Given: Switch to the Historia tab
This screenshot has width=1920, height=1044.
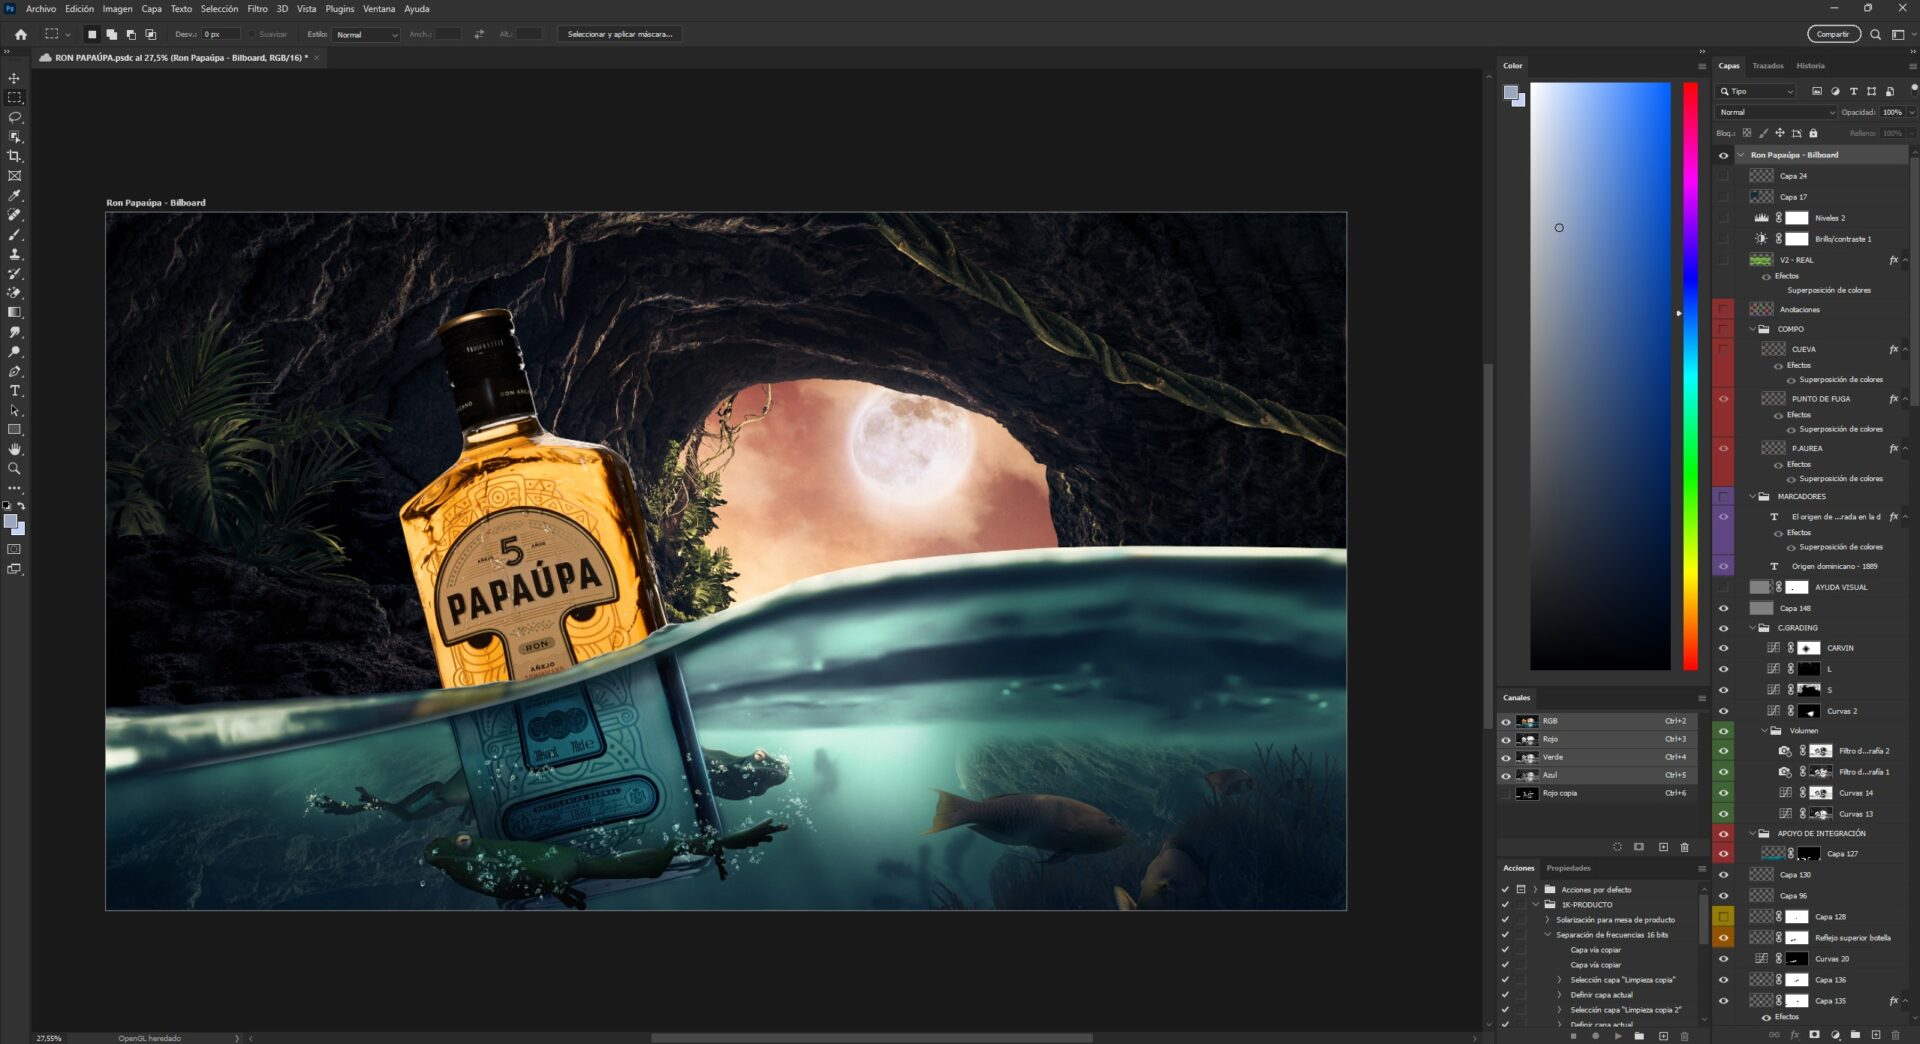Looking at the screenshot, I should [x=1810, y=66].
